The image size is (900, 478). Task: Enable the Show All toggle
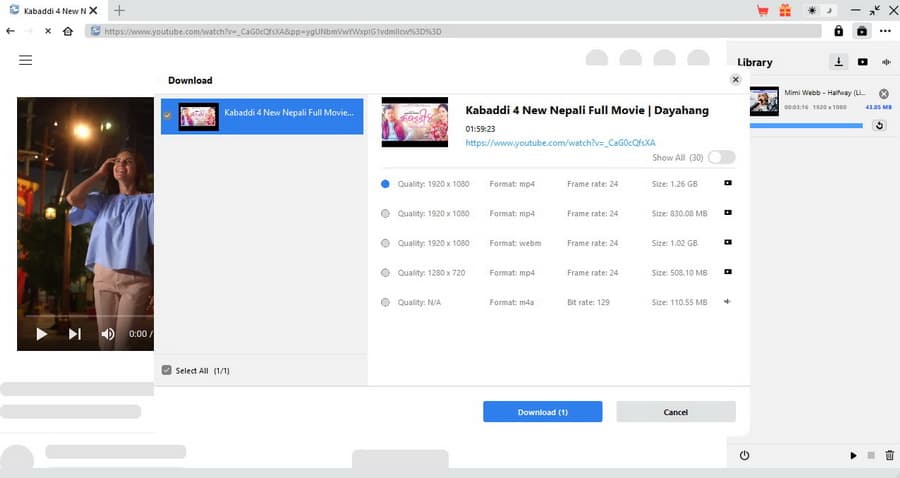(x=720, y=158)
